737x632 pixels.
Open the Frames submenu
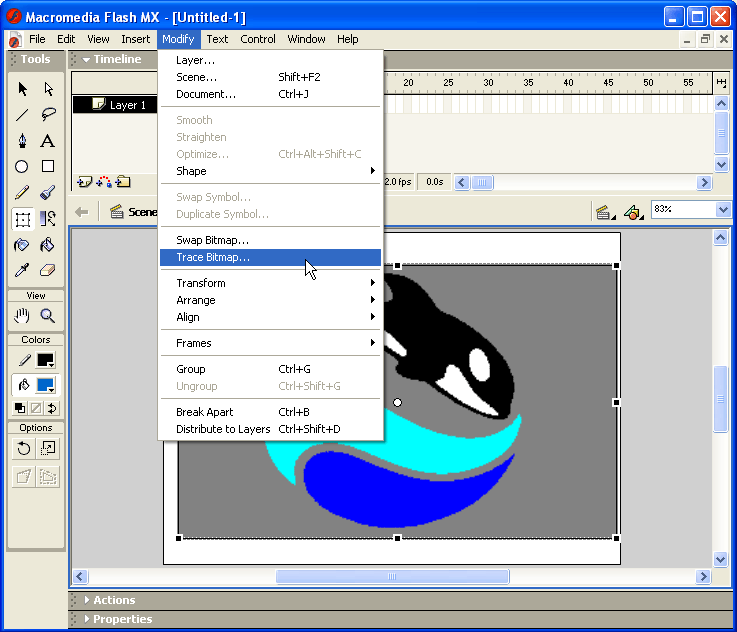pyautogui.click(x=270, y=343)
